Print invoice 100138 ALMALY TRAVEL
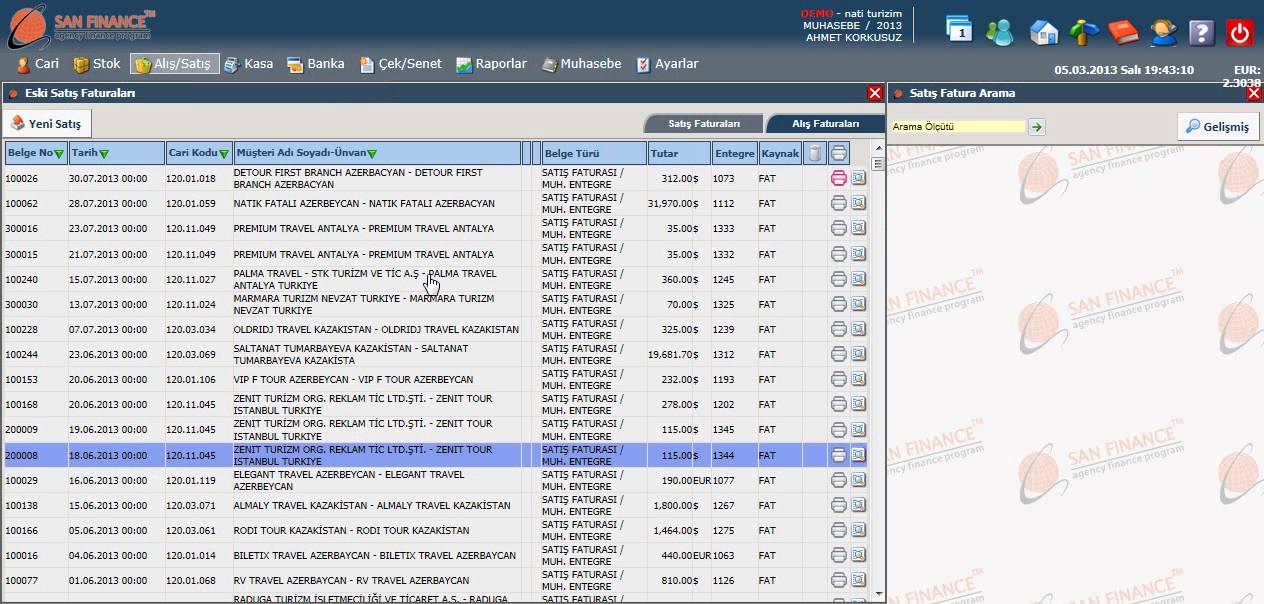1264x604 pixels. coord(839,505)
